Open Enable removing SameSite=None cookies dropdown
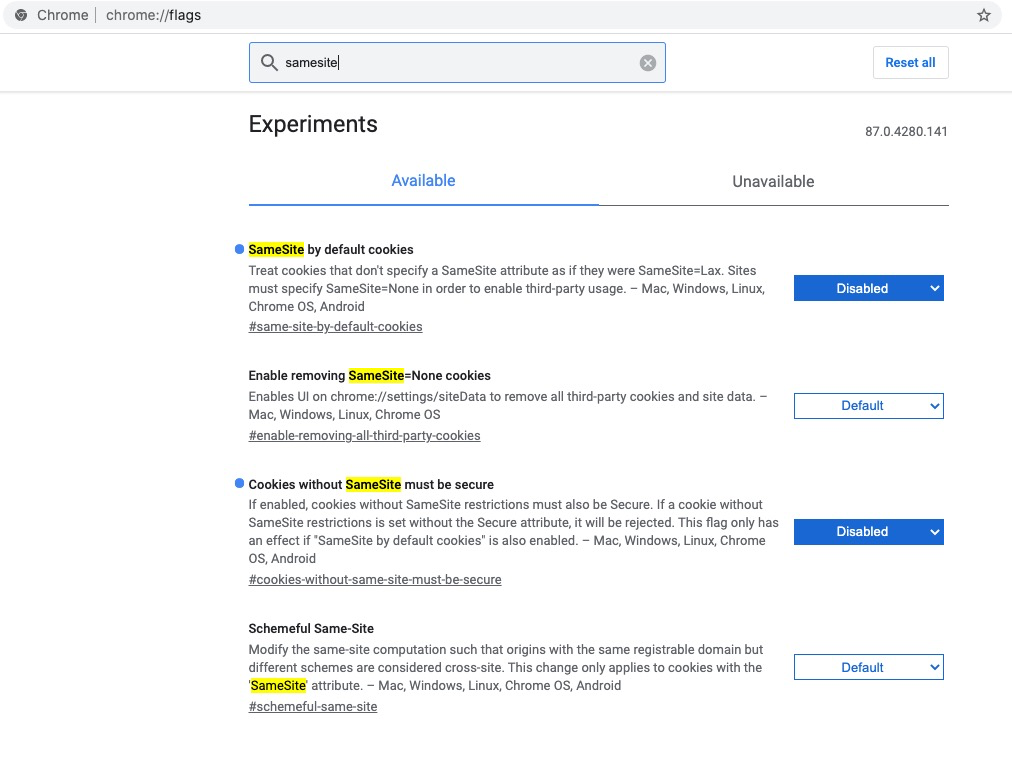Viewport: 1012px width, 760px height. pos(868,406)
